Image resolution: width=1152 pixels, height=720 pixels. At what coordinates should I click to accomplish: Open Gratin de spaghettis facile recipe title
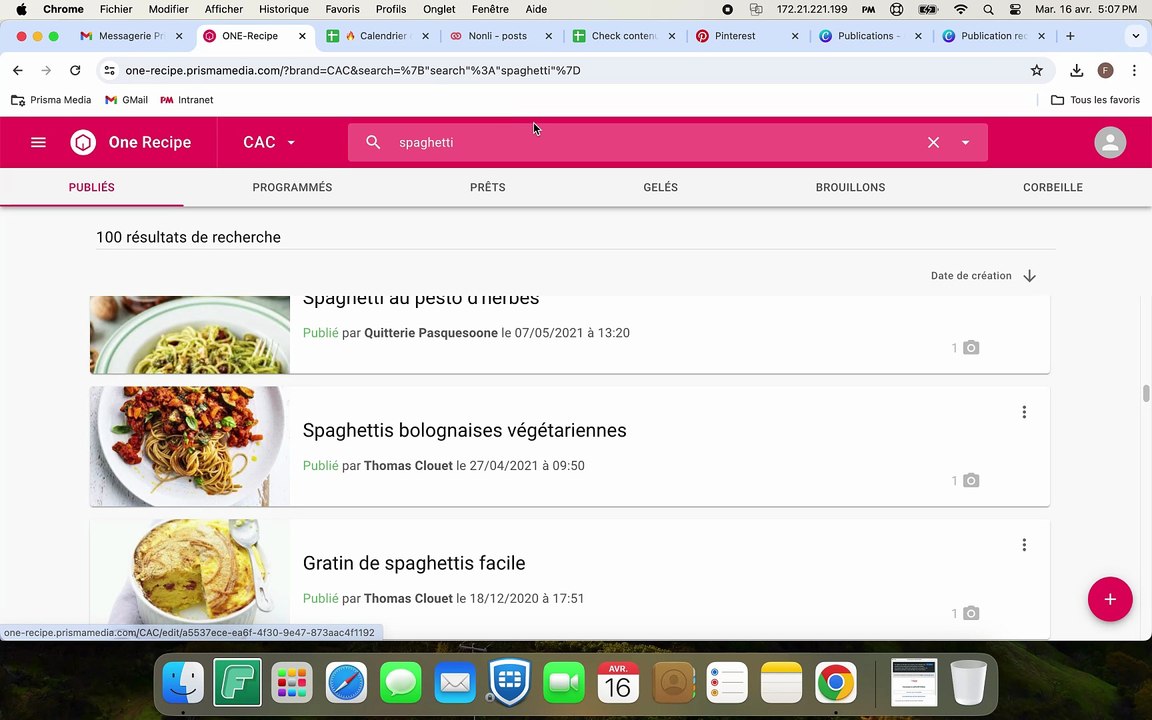(414, 564)
